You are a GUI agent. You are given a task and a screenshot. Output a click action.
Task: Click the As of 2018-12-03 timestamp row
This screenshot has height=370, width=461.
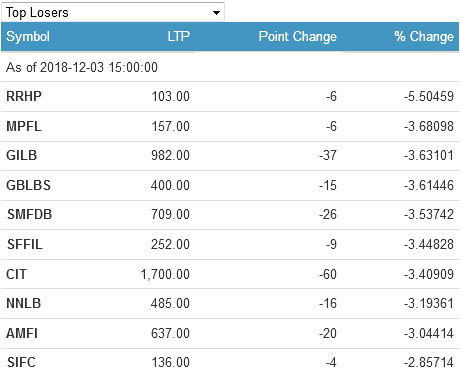pos(230,67)
